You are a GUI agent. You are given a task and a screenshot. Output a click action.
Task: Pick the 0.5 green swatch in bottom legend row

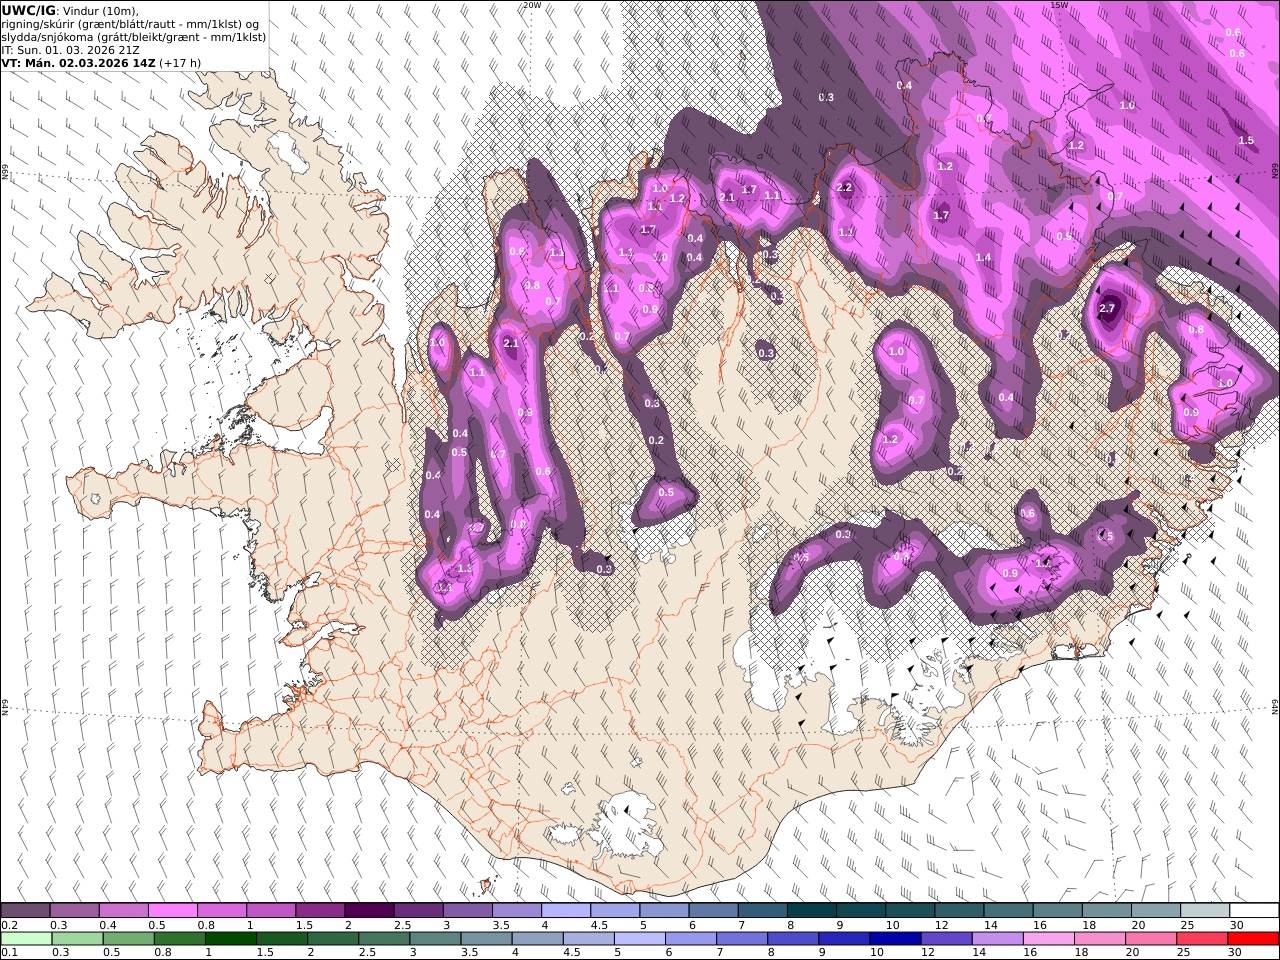tap(128, 939)
